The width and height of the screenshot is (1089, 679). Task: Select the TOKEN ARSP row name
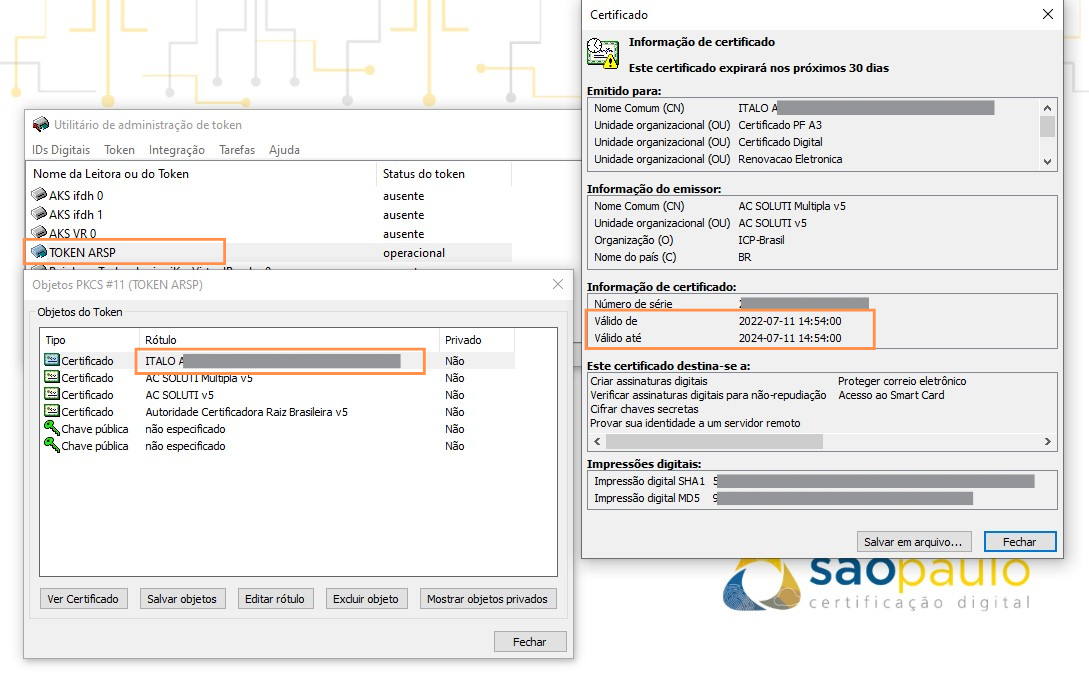[83, 253]
